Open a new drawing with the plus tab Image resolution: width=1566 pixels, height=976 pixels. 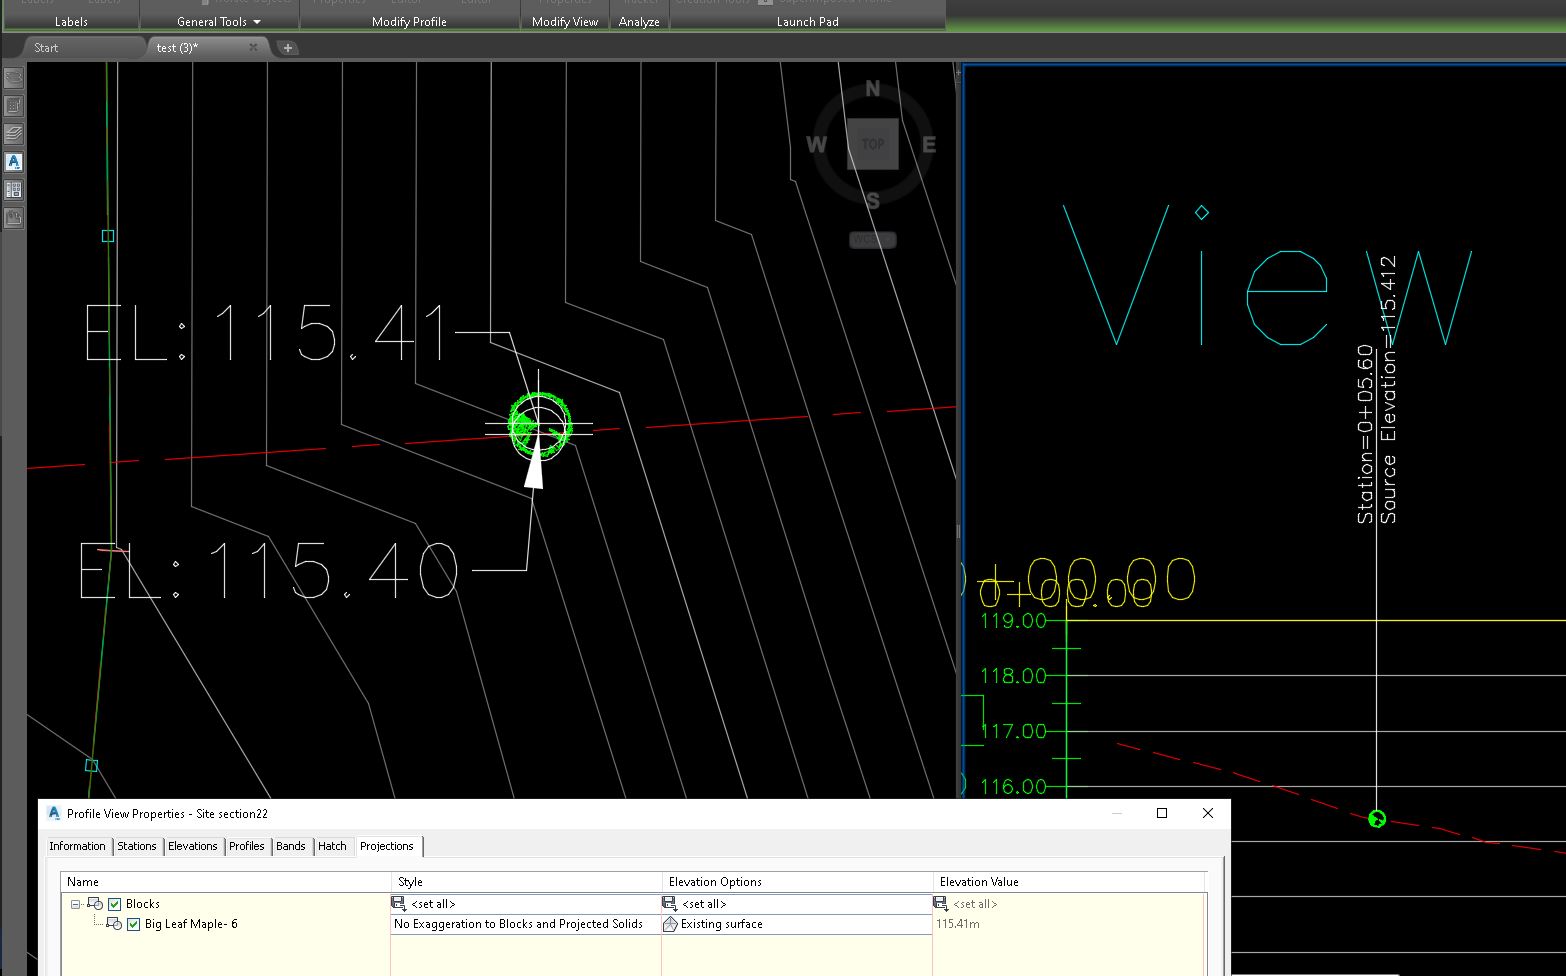coord(287,47)
